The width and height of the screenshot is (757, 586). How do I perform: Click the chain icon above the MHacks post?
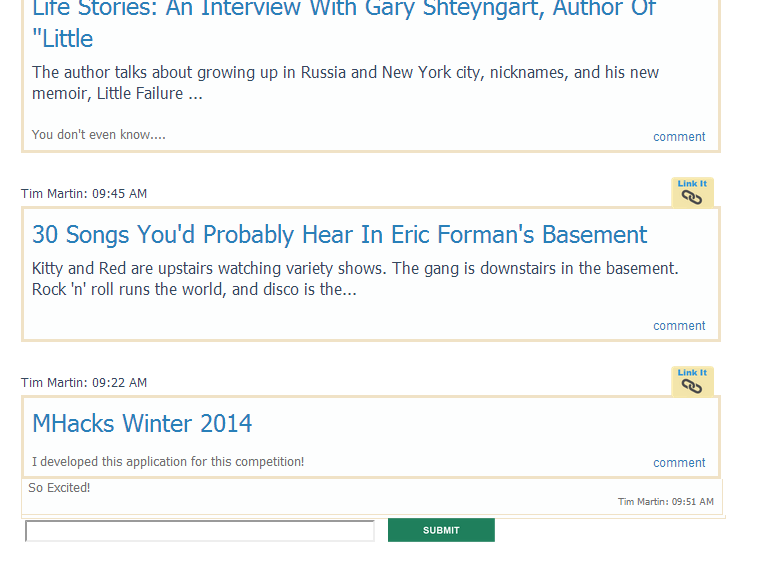pyautogui.click(x=692, y=386)
